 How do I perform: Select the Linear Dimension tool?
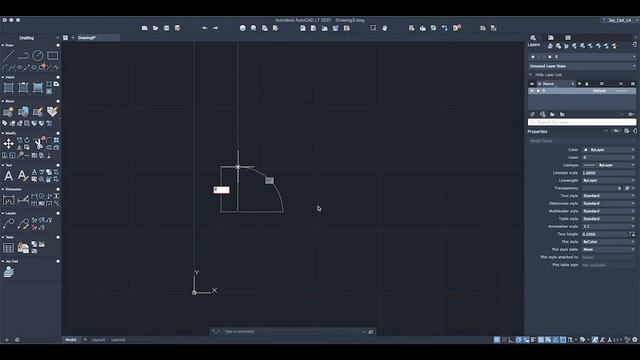coord(9,200)
